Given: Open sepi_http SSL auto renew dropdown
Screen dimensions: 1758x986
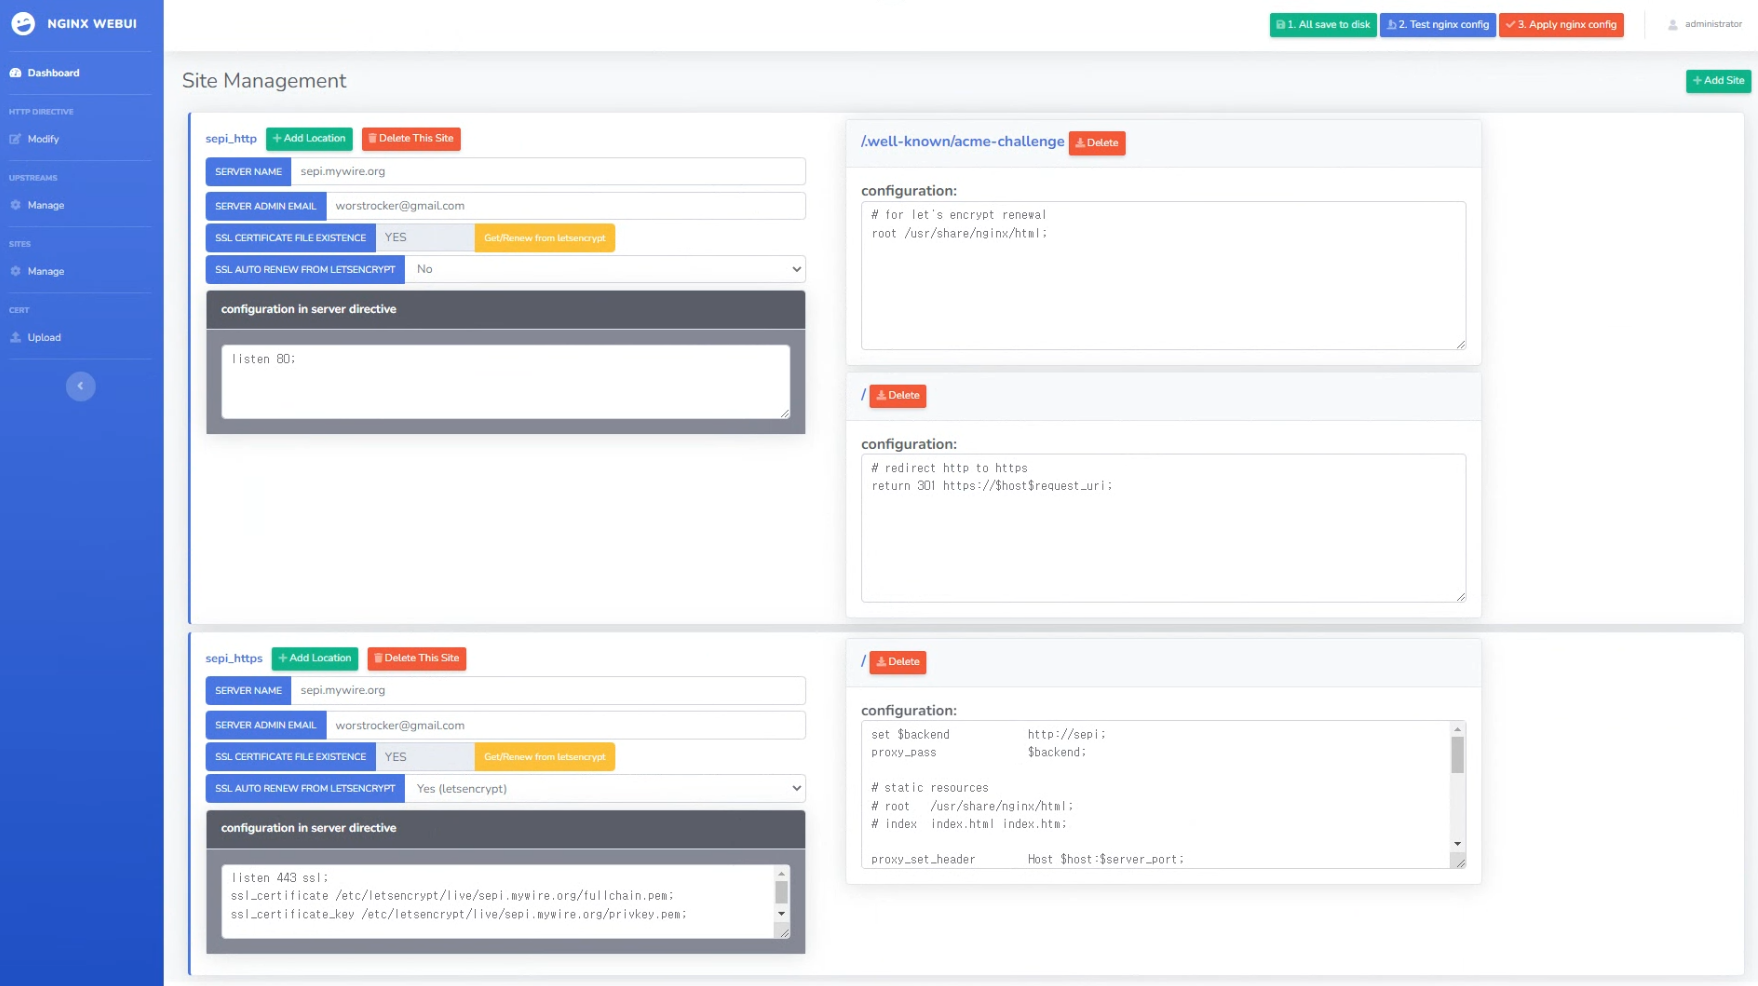Looking at the screenshot, I should [605, 269].
